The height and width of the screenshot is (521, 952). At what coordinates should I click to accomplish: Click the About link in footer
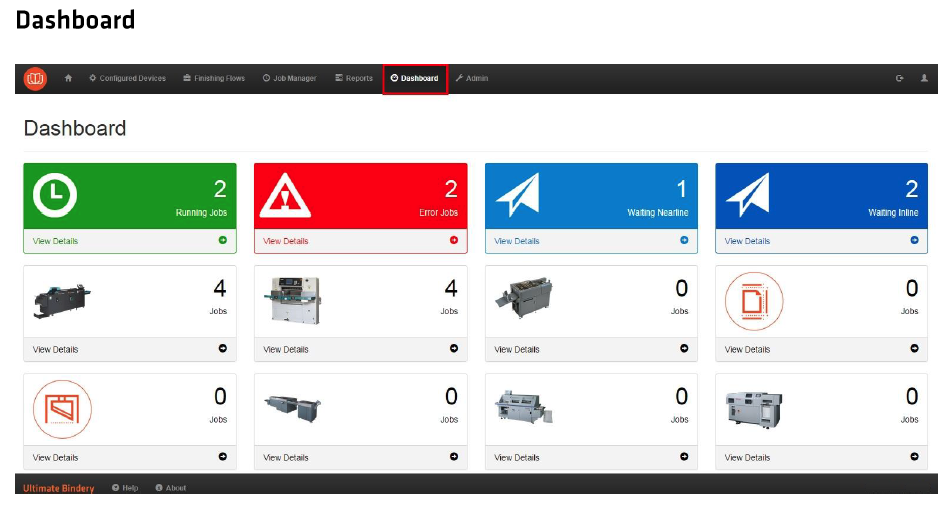pos(171,488)
